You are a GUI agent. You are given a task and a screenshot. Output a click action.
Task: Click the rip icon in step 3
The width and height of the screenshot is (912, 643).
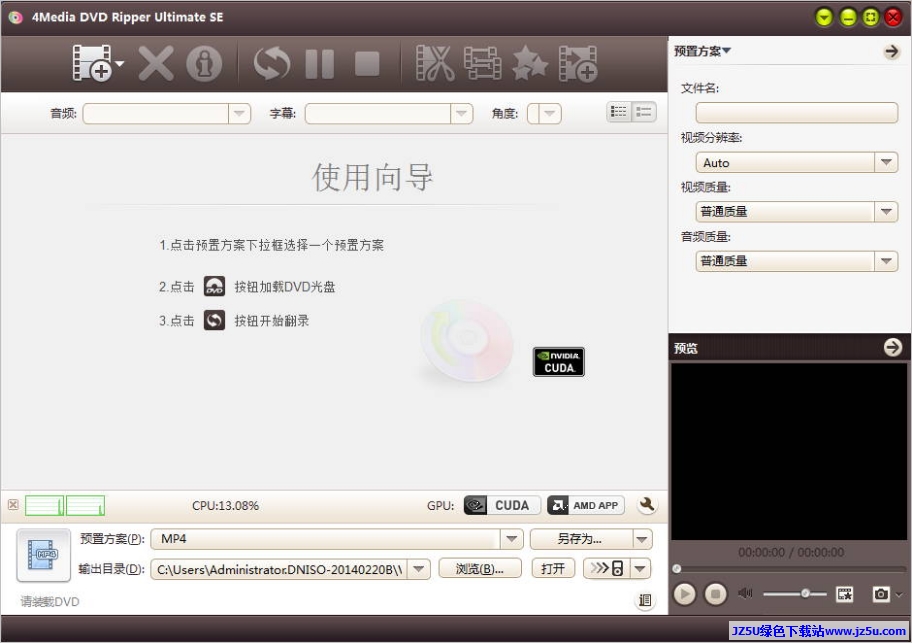pos(214,320)
